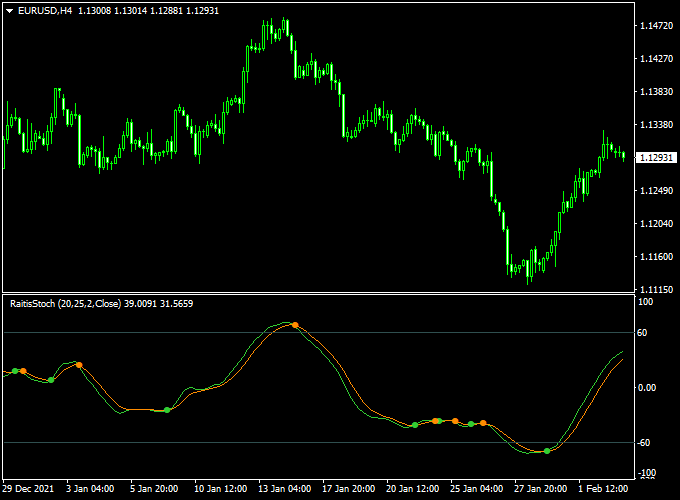Screen dimensions: 680x500
Task: Click the indicator scale label 60
Action: [642, 333]
